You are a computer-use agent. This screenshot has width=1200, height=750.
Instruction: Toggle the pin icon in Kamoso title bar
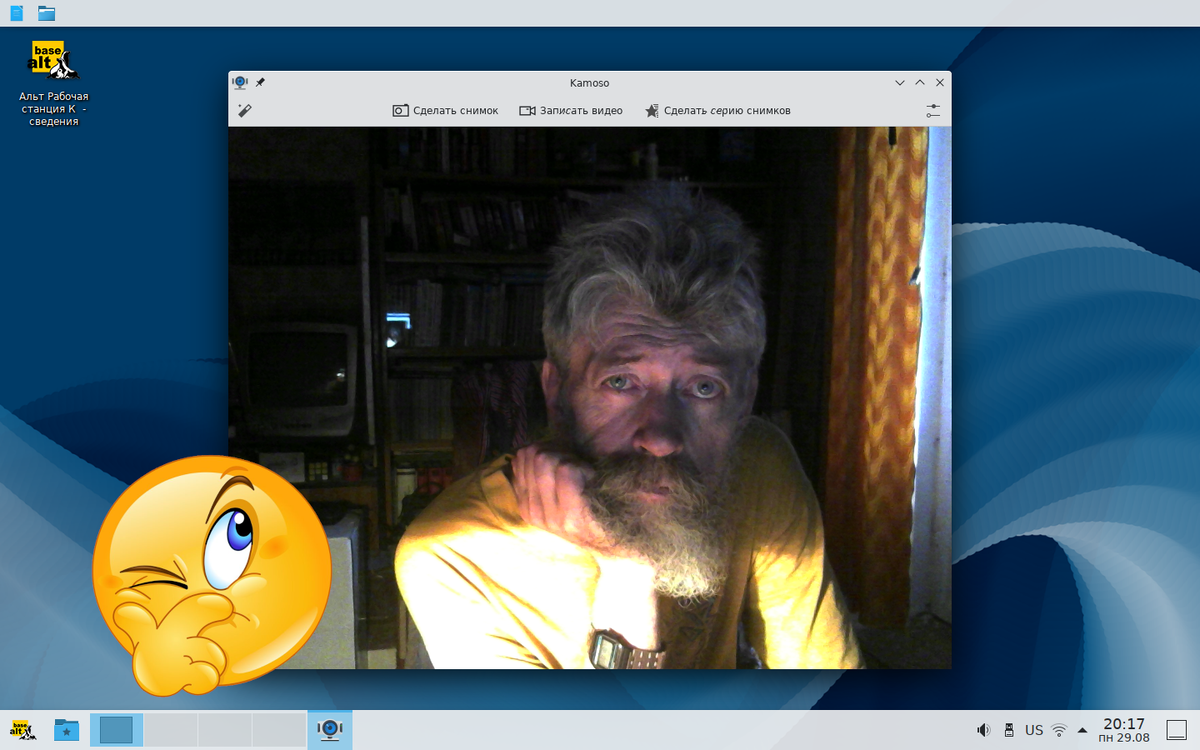261,83
